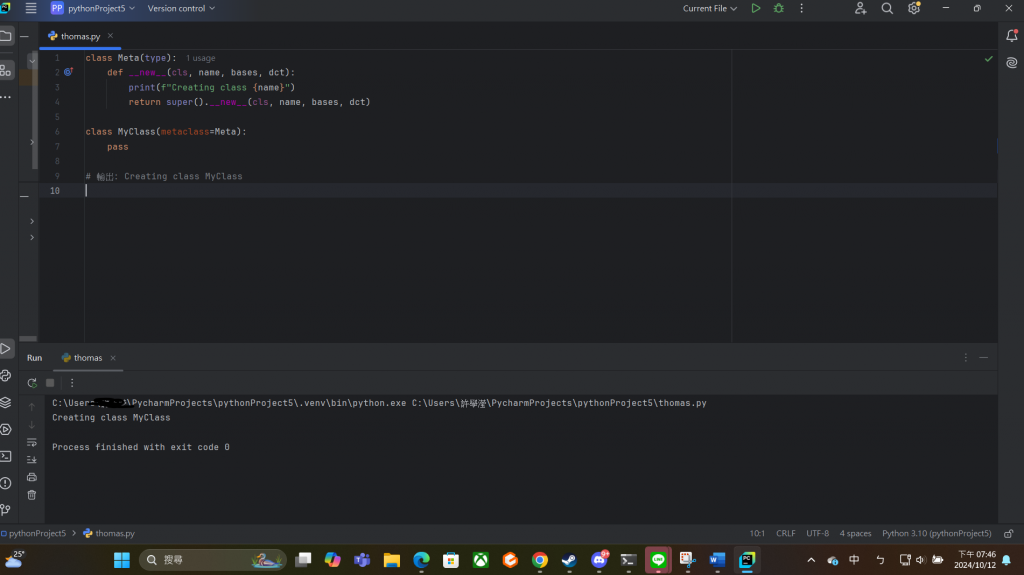The width and height of the screenshot is (1024, 575).
Task: Show more tool windows ellipsis
Action: pyautogui.click(x=6, y=97)
